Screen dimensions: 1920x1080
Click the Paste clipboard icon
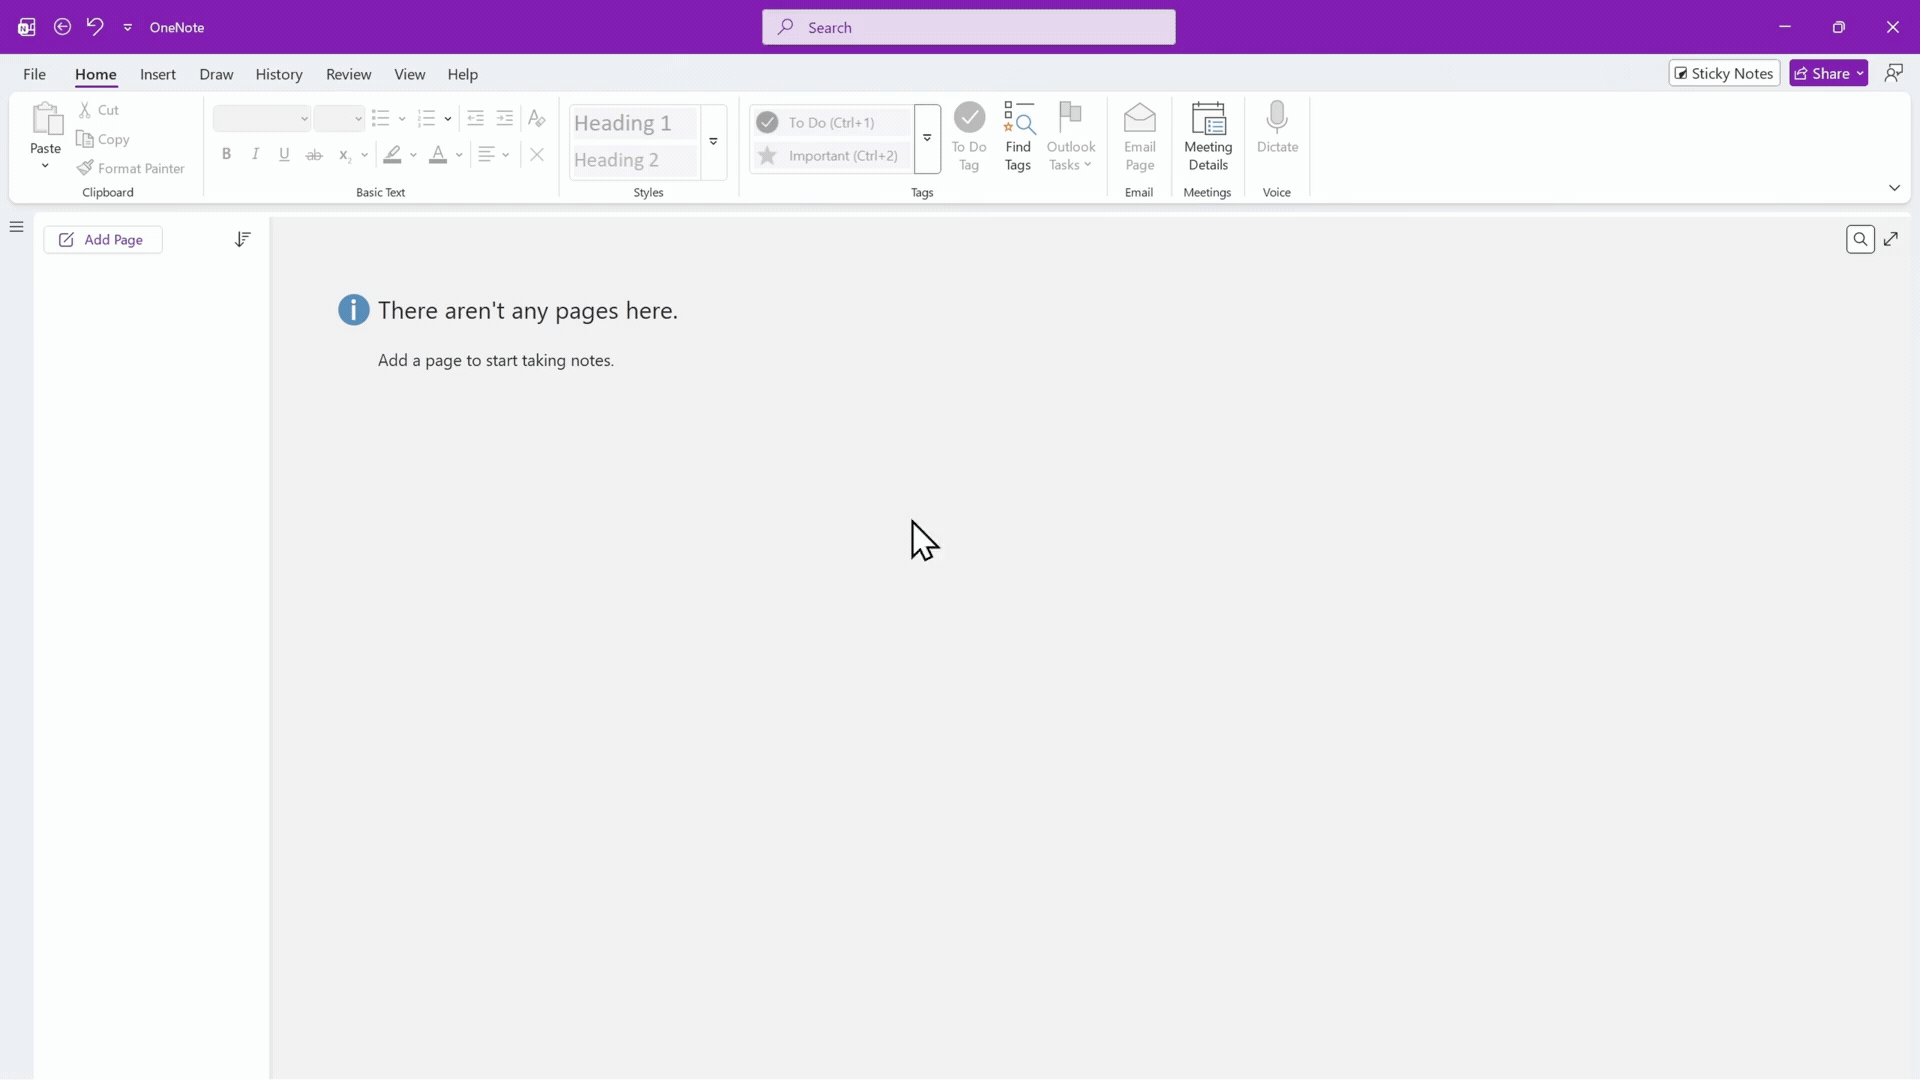46,119
